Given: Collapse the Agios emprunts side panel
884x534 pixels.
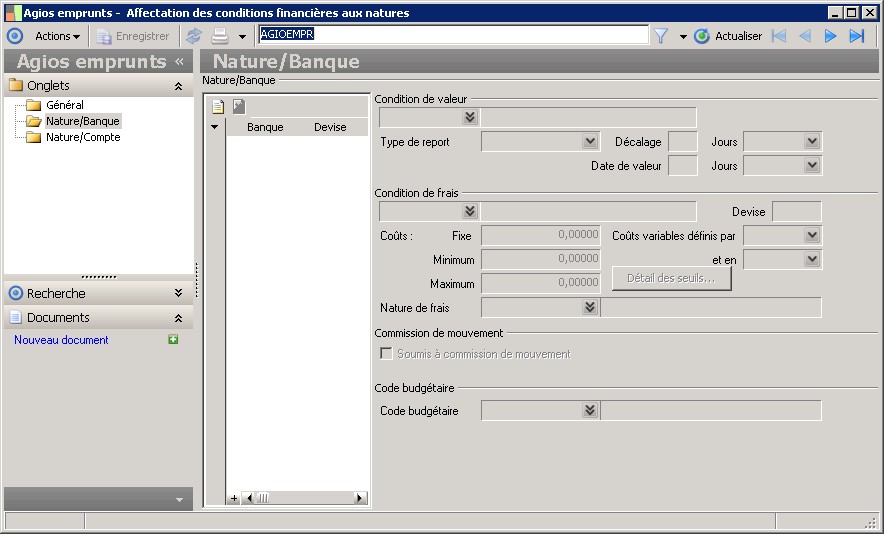Looking at the screenshot, I should pyautogui.click(x=180, y=62).
